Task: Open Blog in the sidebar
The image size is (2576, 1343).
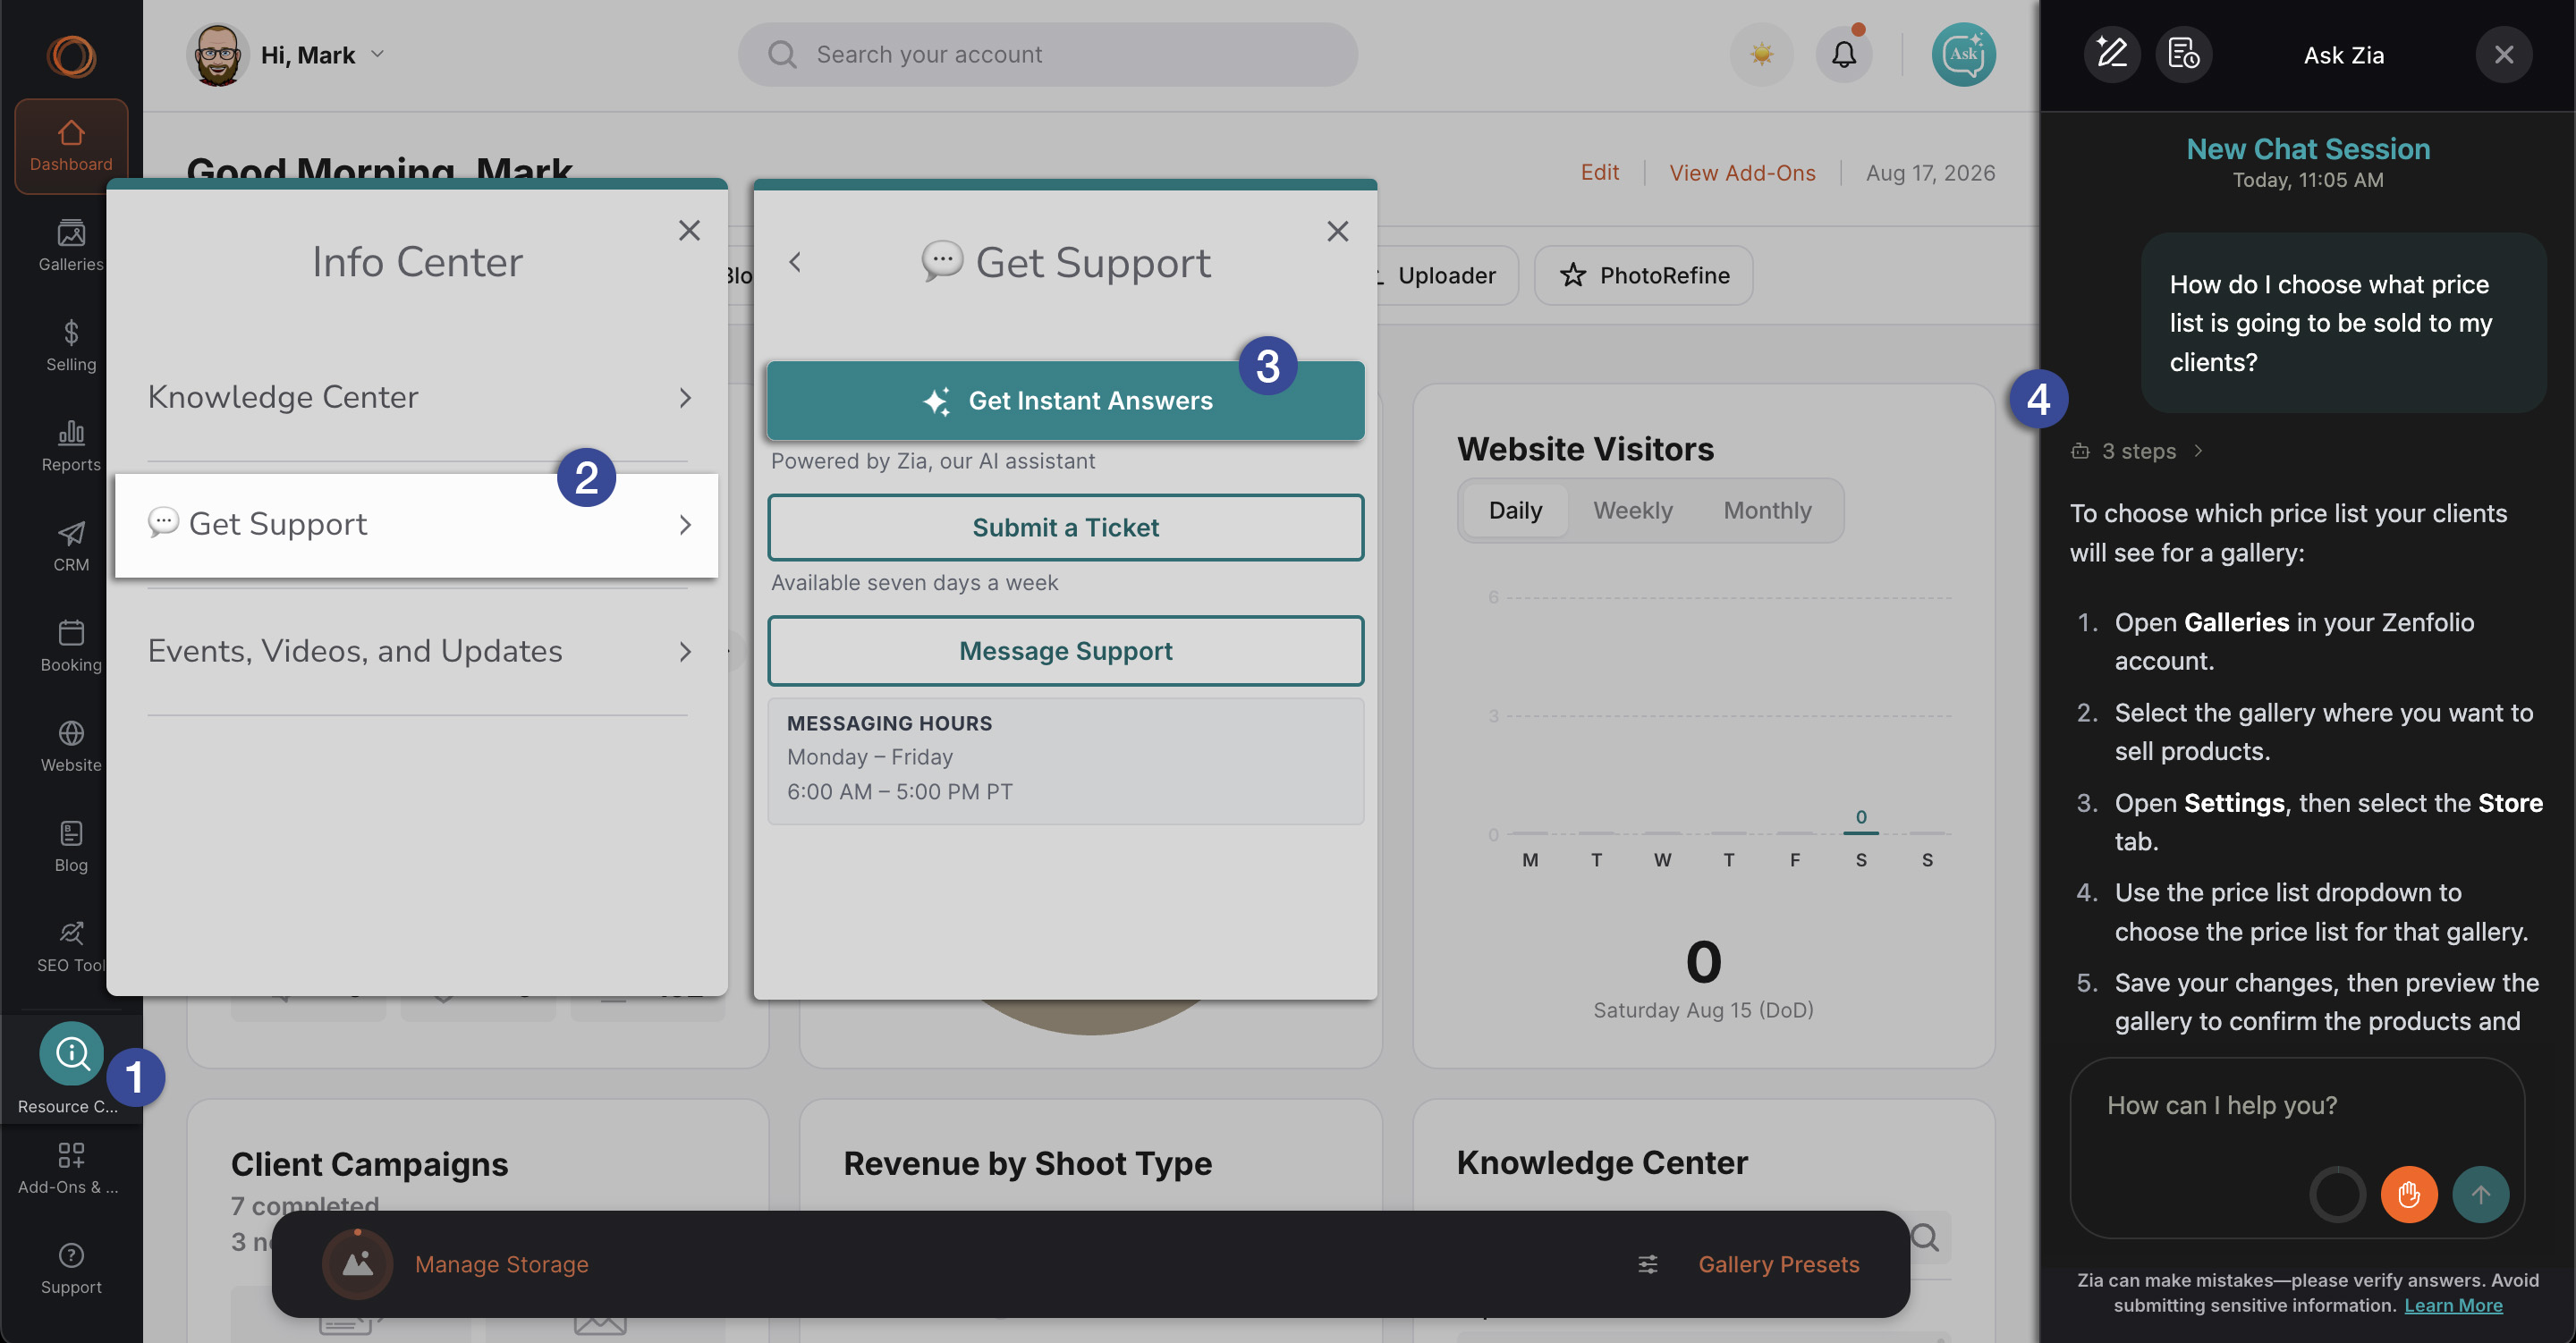Action: pyautogui.click(x=71, y=845)
